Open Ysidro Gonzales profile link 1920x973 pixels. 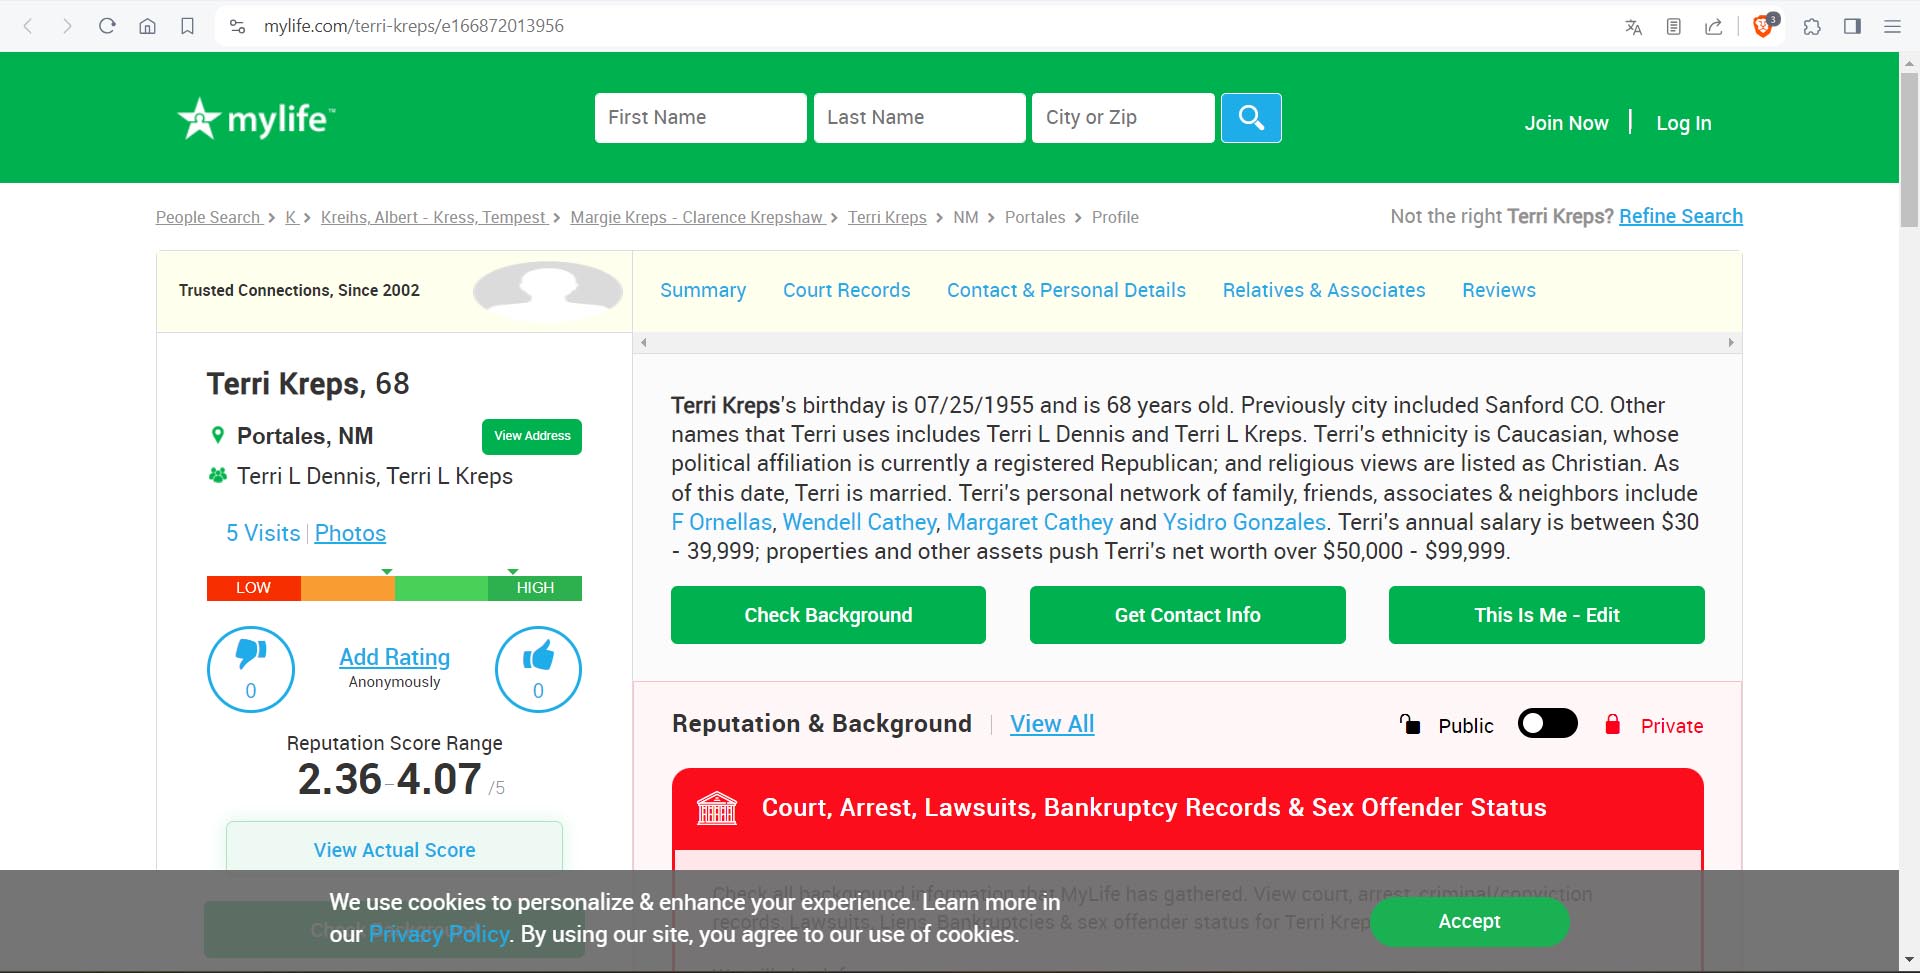click(1244, 522)
